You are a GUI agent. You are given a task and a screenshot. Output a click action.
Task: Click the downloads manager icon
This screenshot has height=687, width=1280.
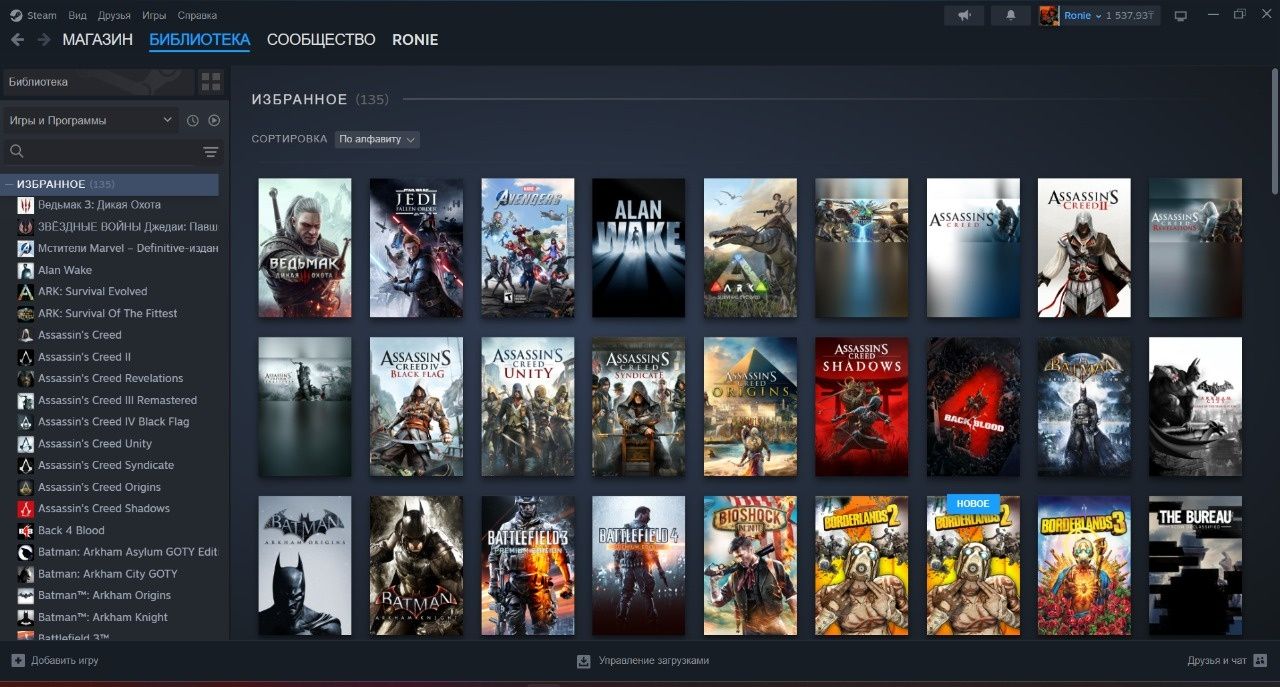pyautogui.click(x=584, y=661)
